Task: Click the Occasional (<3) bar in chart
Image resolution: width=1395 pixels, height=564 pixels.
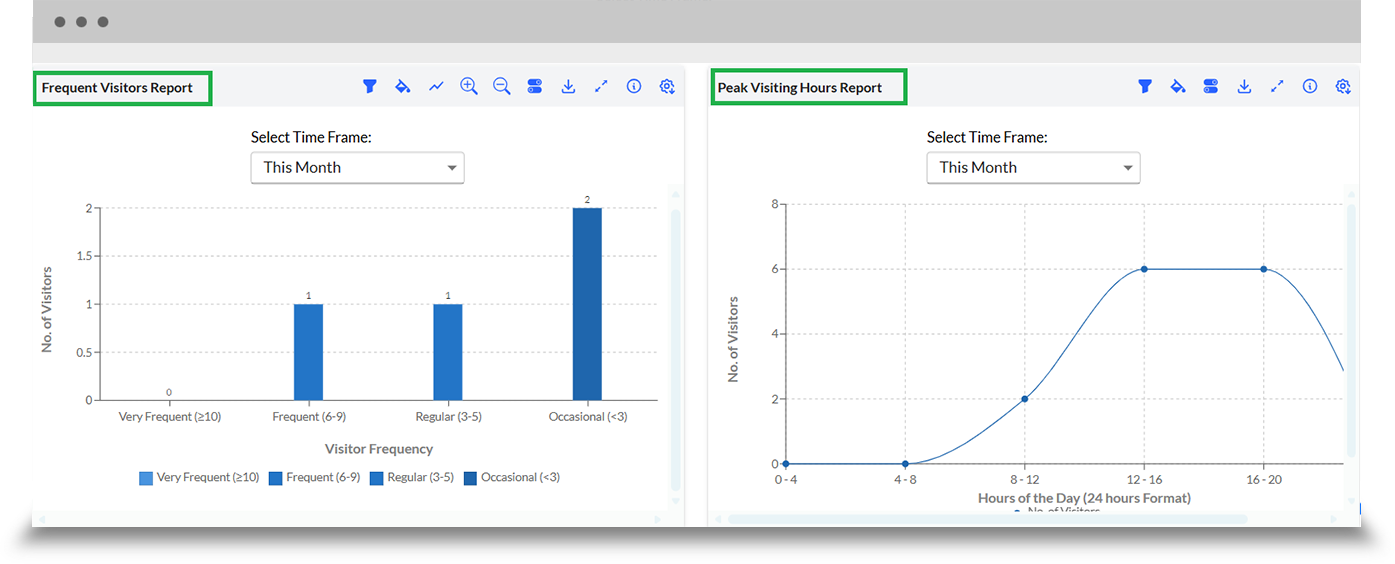Action: (x=587, y=304)
